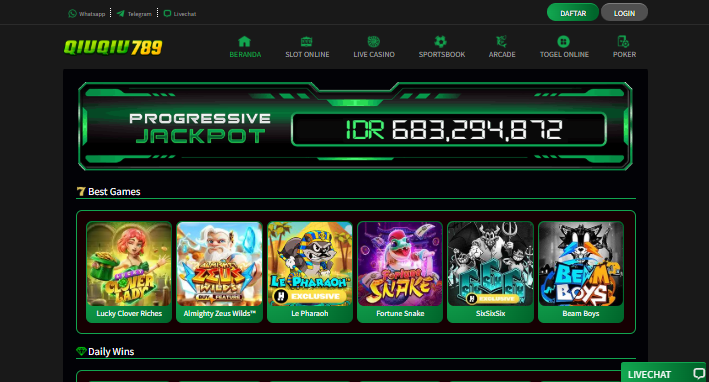Open the Almighty Zeus Wilds game thumbnail
The width and height of the screenshot is (709, 382).
point(219,264)
